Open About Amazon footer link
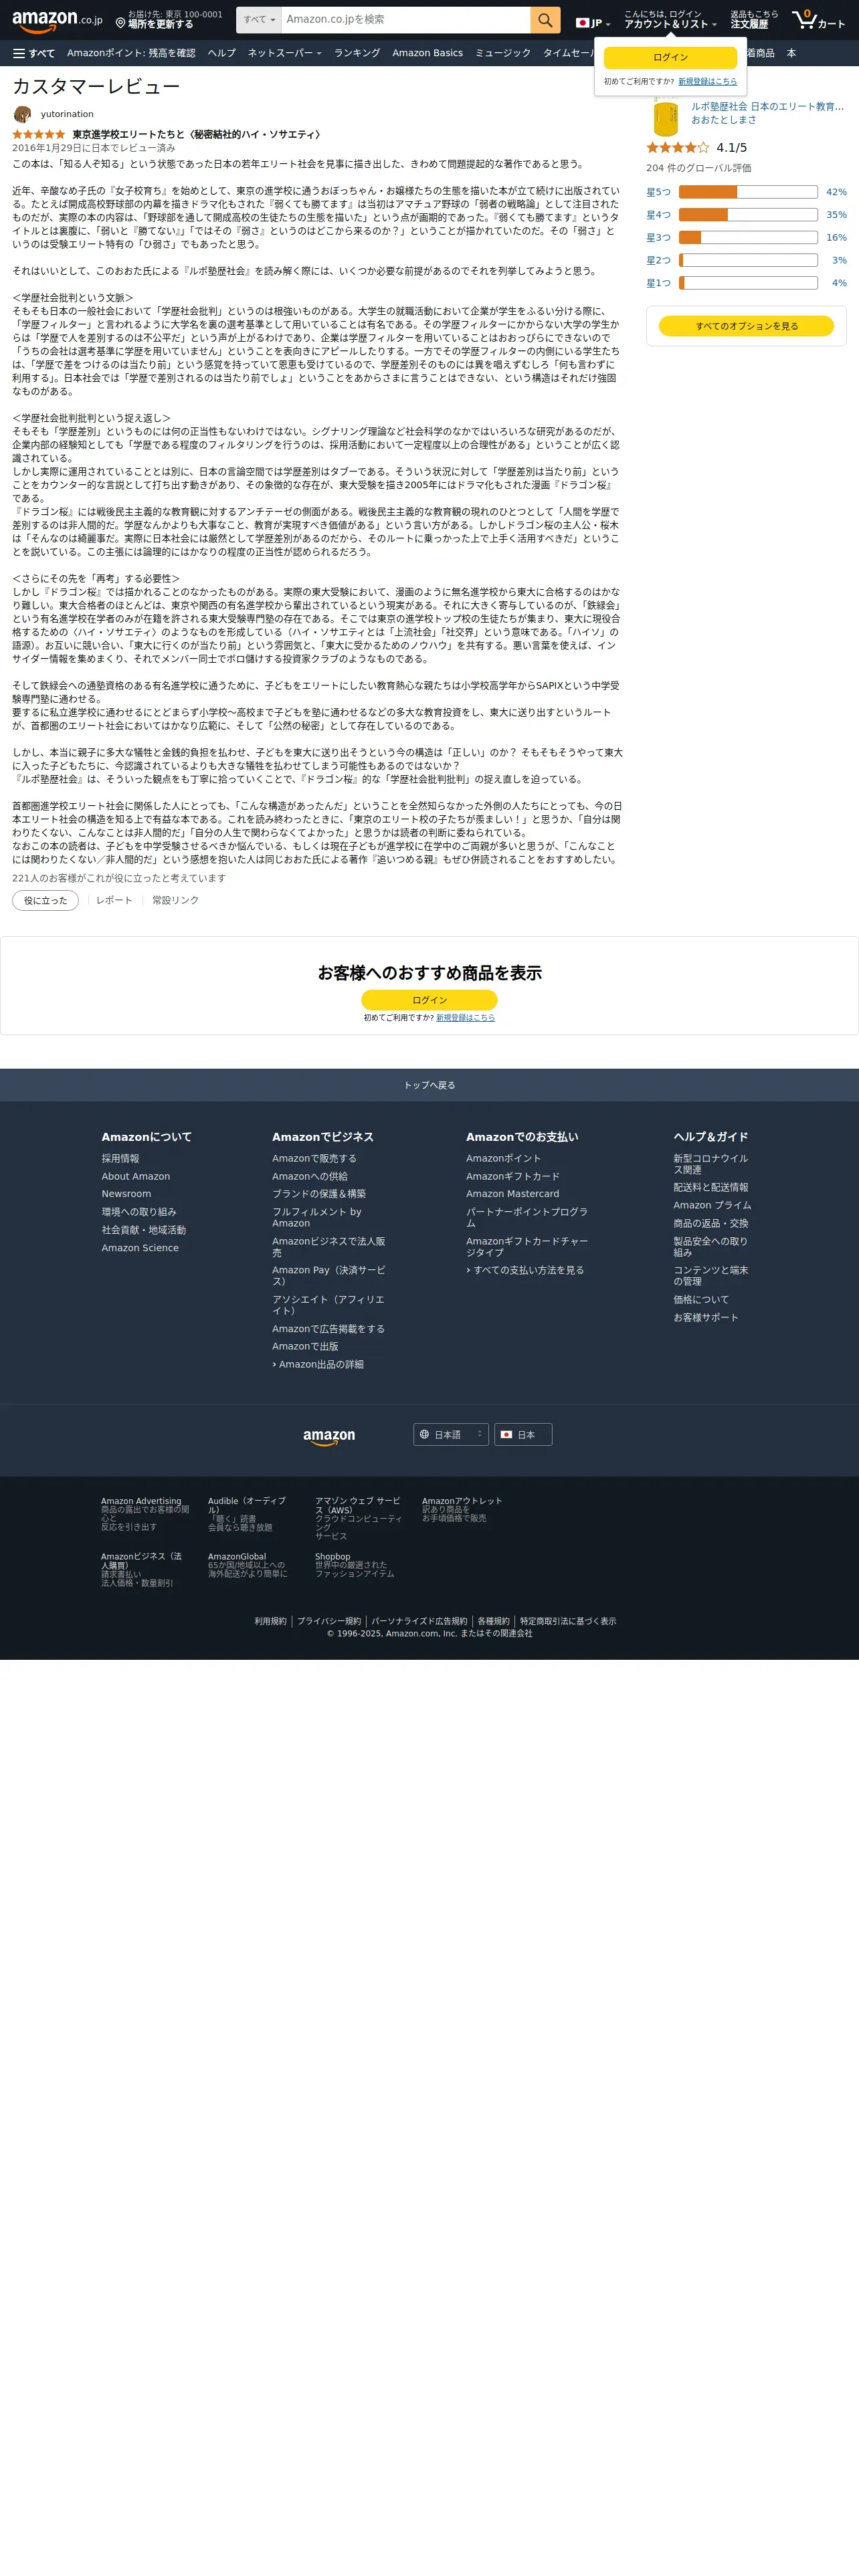859x2576 pixels. tap(135, 1177)
